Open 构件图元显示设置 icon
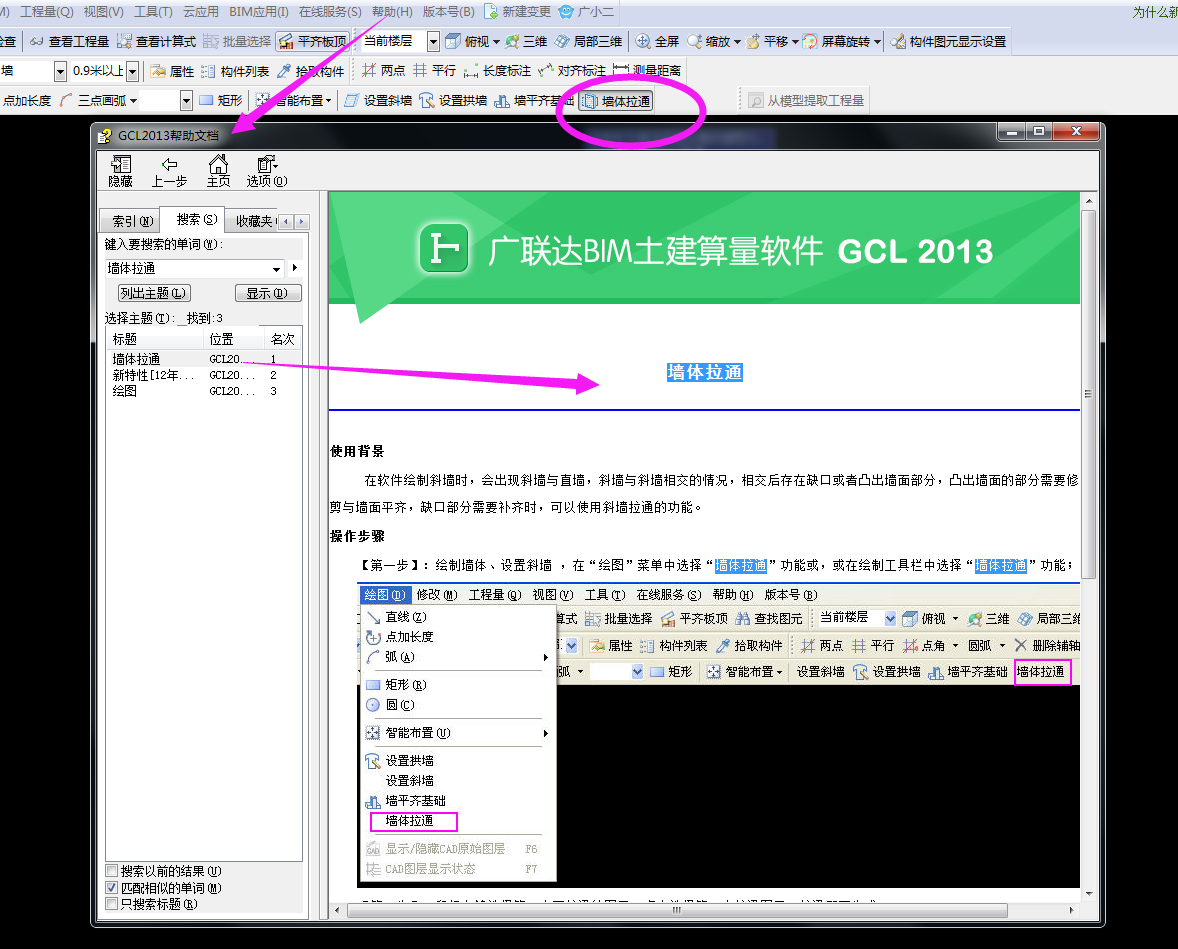Screen dimensions: 1178x949 point(948,41)
